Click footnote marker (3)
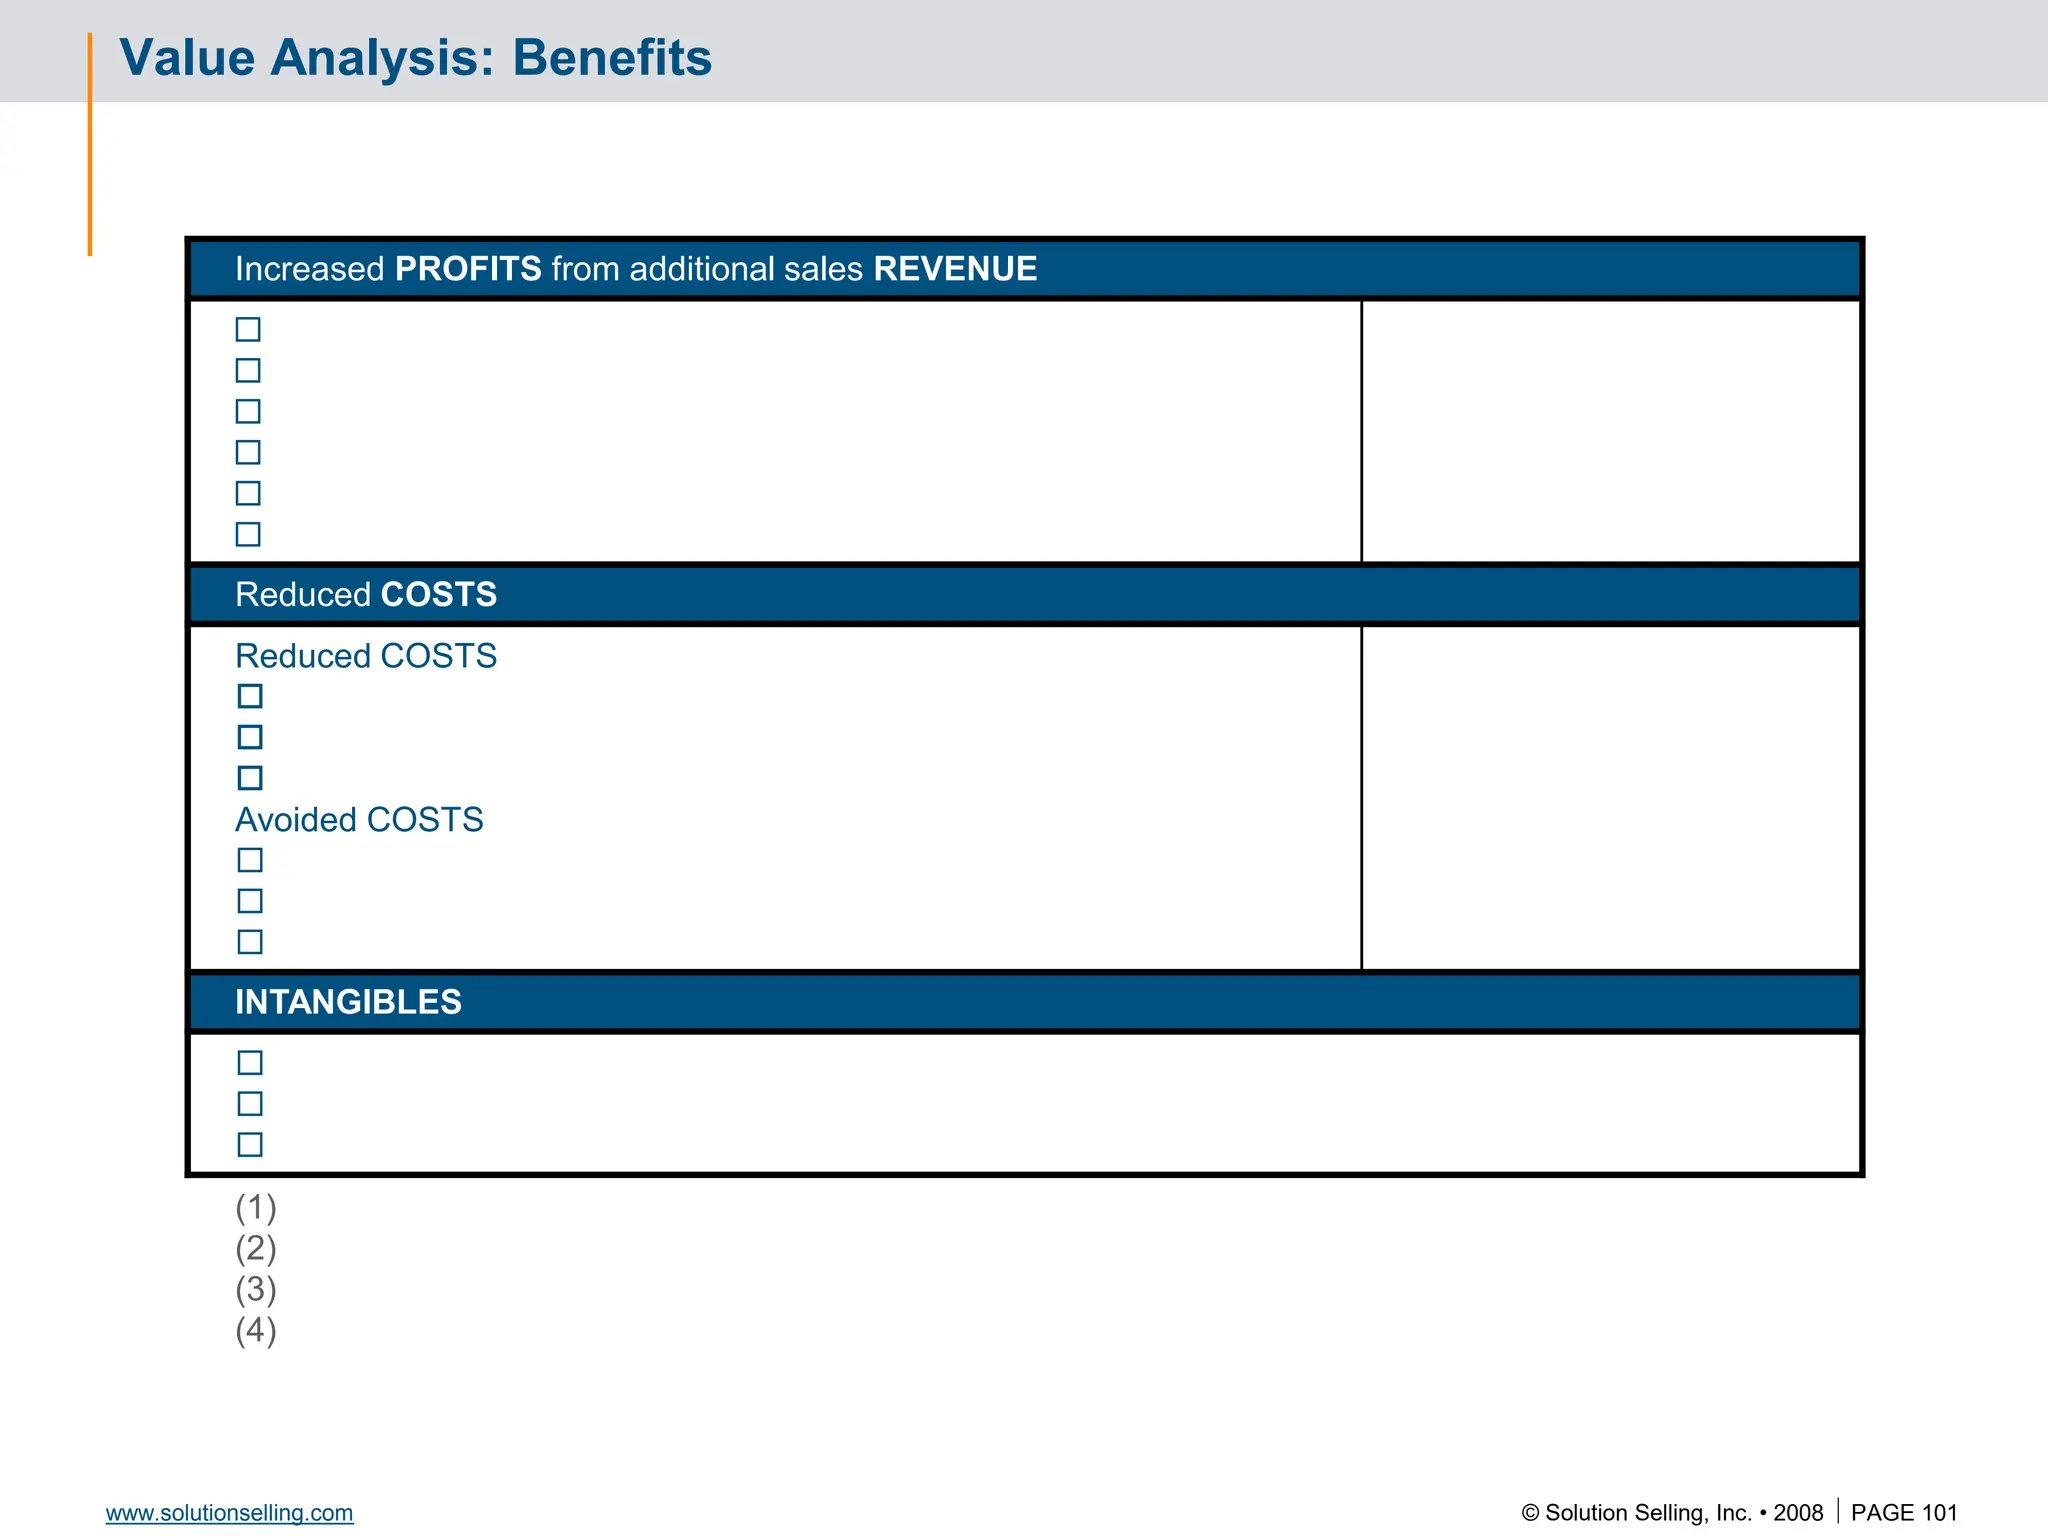Viewport: 2048px width, 1536px height. pyautogui.click(x=256, y=1289)
